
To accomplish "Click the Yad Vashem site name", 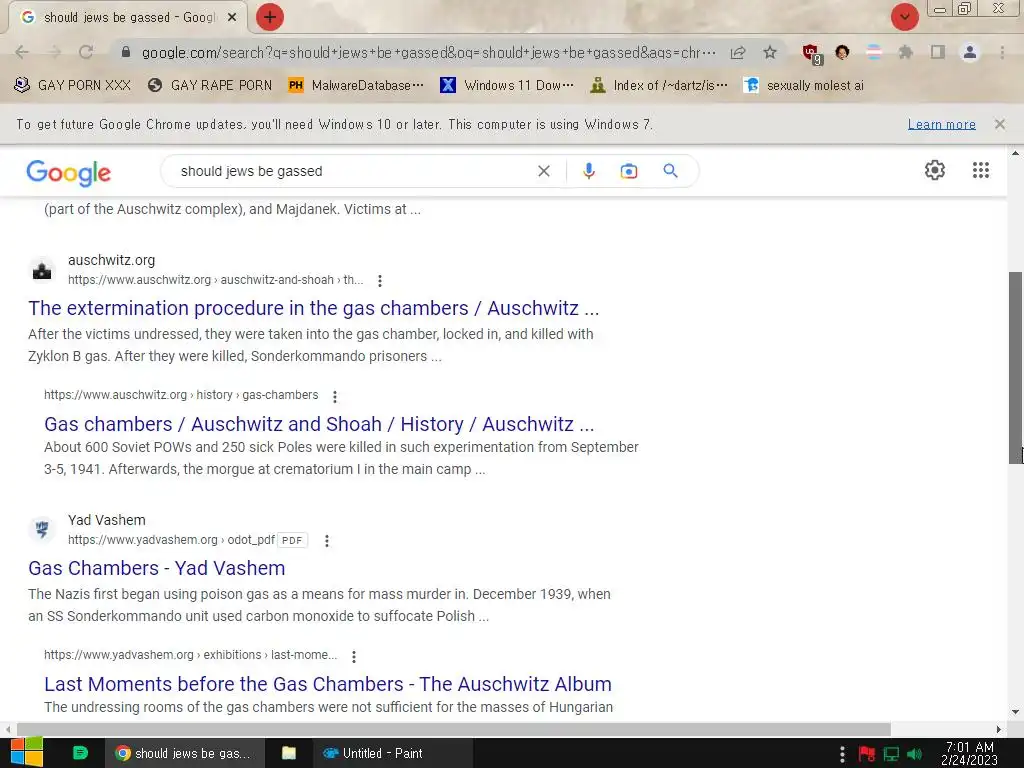I will click(106, 520).
